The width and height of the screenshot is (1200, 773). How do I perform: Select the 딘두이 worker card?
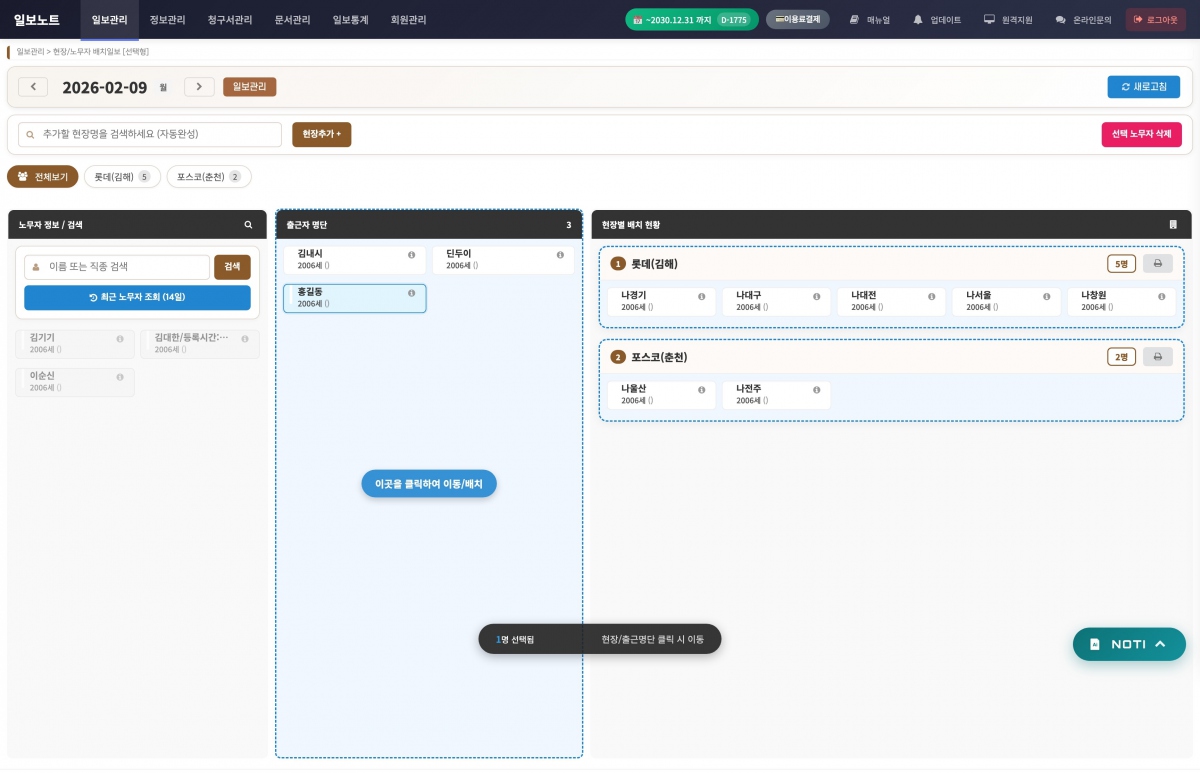click(490, 260)
